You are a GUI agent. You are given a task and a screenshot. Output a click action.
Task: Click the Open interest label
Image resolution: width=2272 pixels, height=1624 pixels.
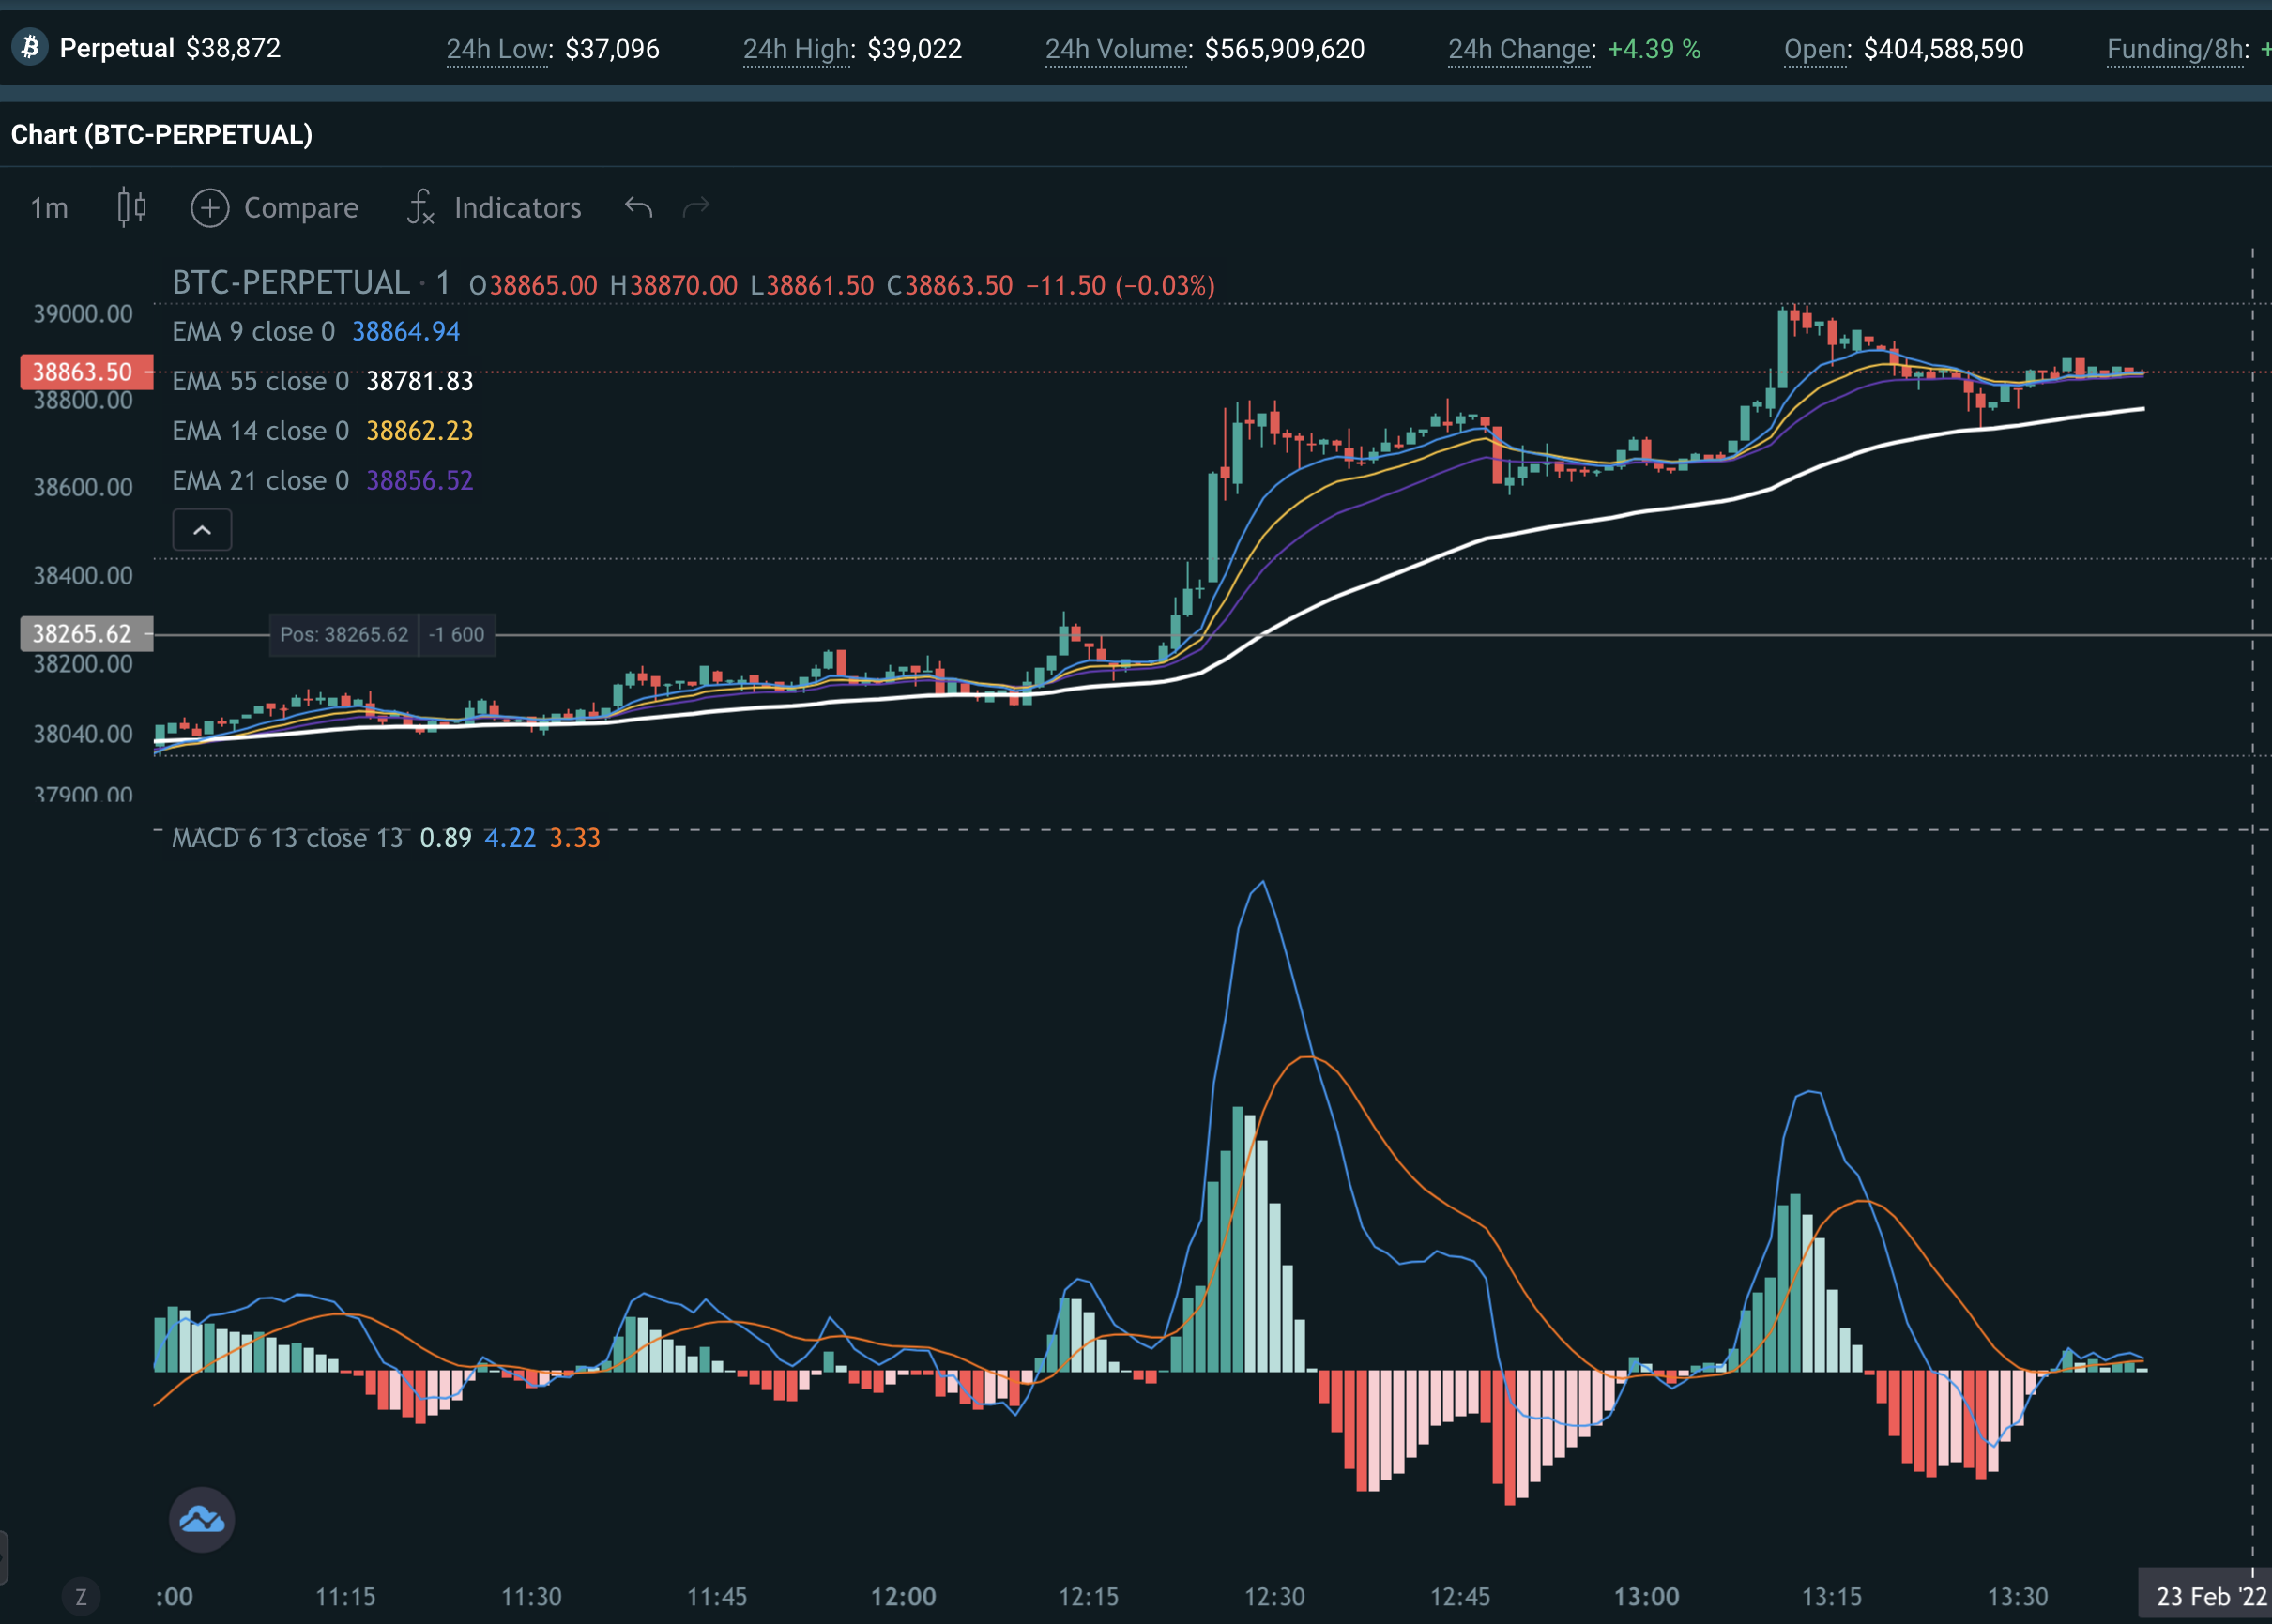tap(1816, 49)
